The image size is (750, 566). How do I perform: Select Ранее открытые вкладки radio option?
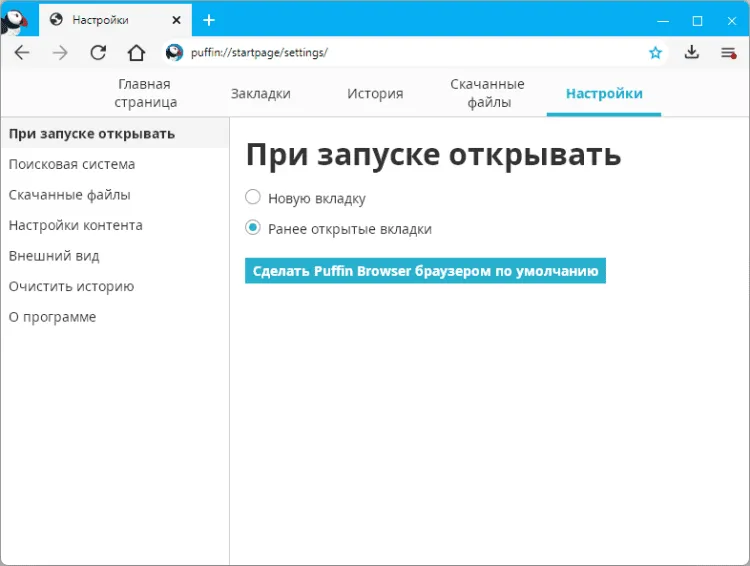(x=253, y=227)
